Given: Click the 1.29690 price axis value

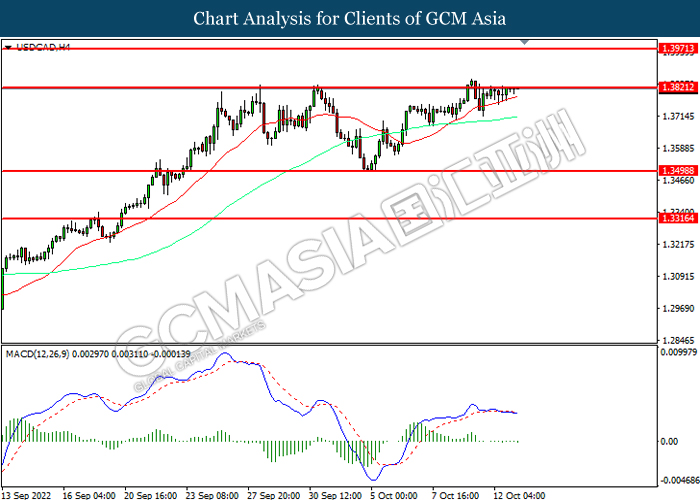Looking at the screenshot, I should point(679,308).
